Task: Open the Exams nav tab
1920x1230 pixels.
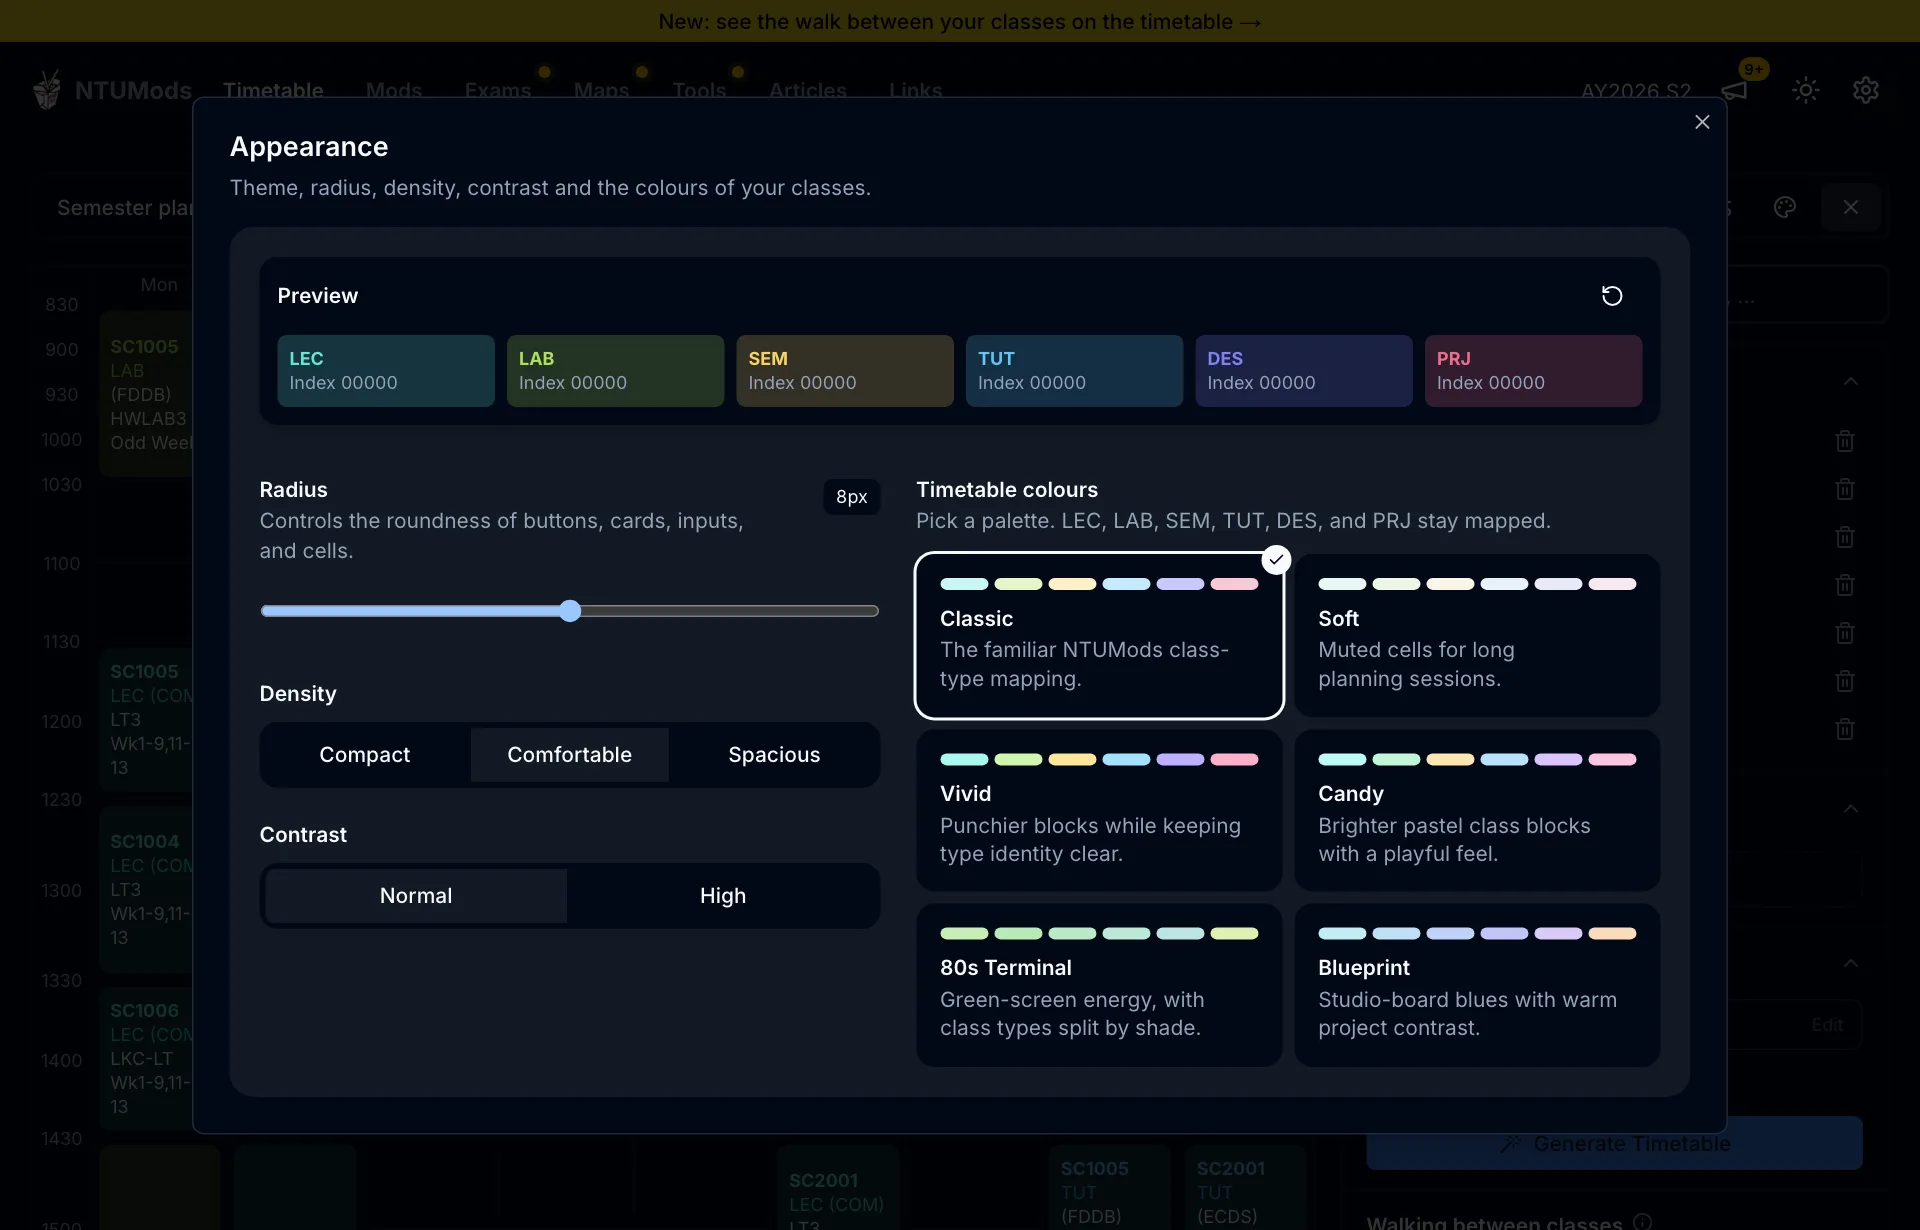Action: tap(498, 91)
